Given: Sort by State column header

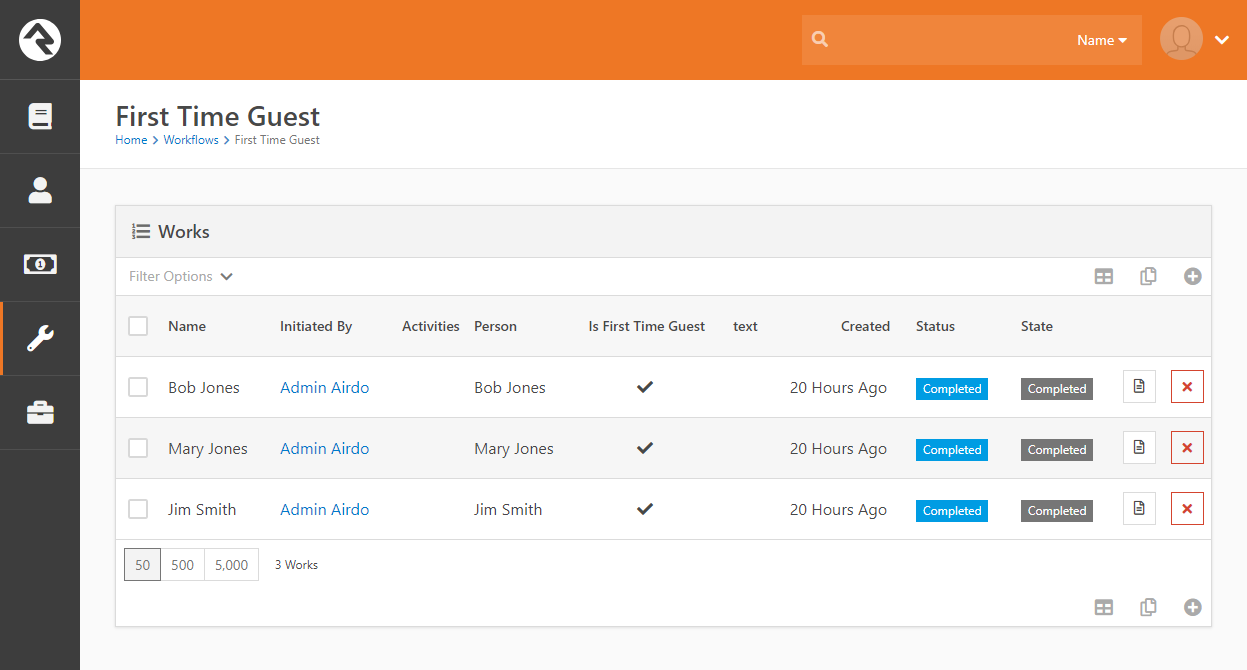Looking at the screenshot, I should [x=1037, y=326].
